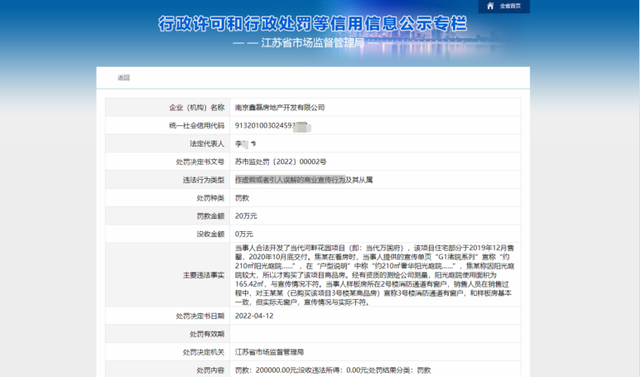Select the label 处罚决定机关
The height and width of the screenshot is (377, 640).
pos(203,352)
